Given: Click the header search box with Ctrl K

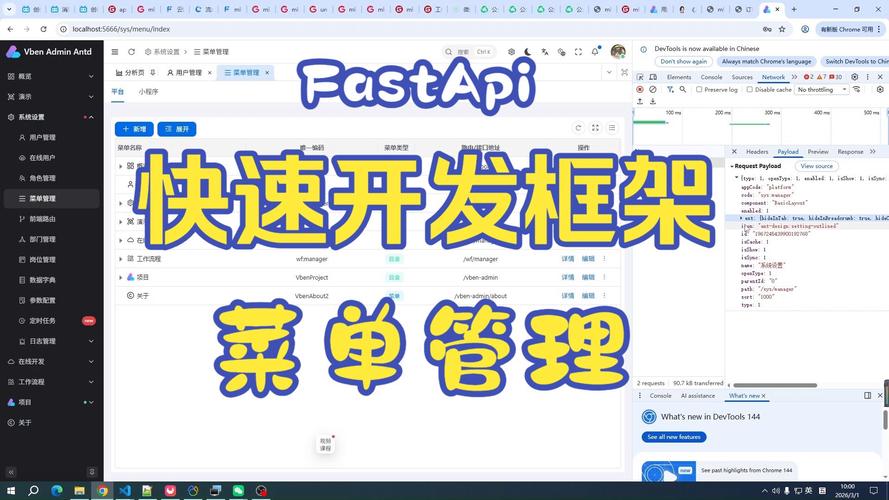Looking at the screenshot, I should click(468, 52).
